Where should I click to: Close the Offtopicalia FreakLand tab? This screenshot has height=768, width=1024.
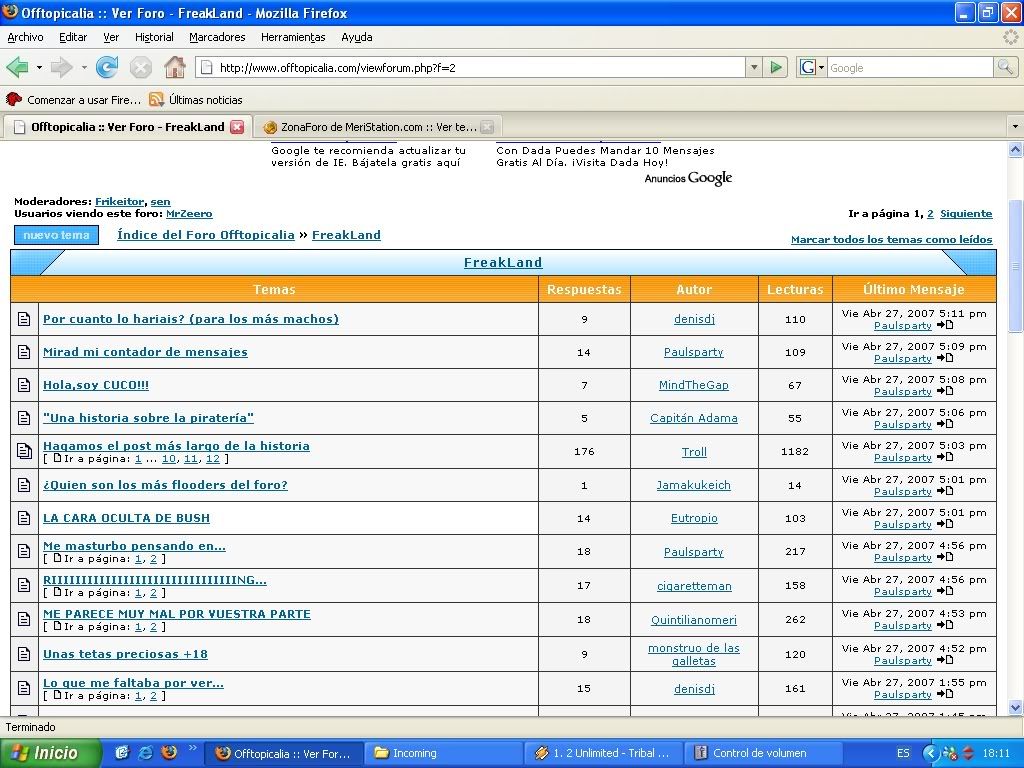pos(237,127)
